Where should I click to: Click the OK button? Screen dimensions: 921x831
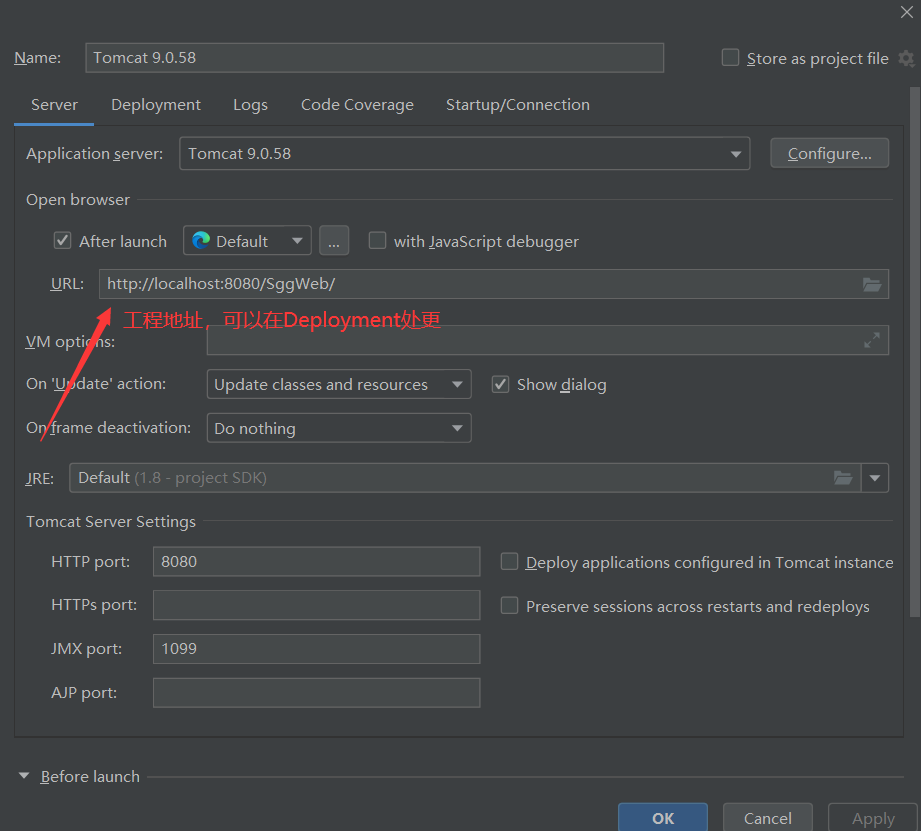coord(663,817)
